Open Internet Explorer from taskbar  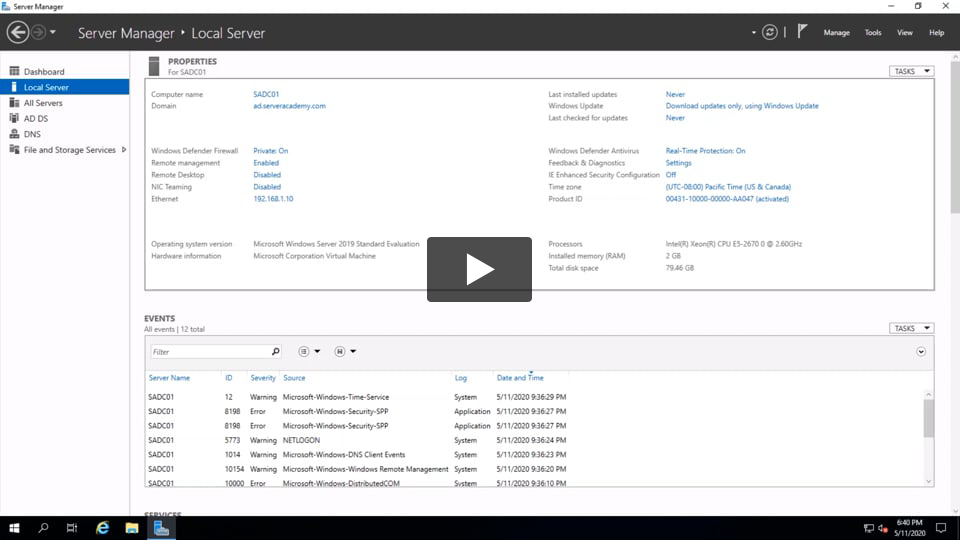[x=102, y=528]
